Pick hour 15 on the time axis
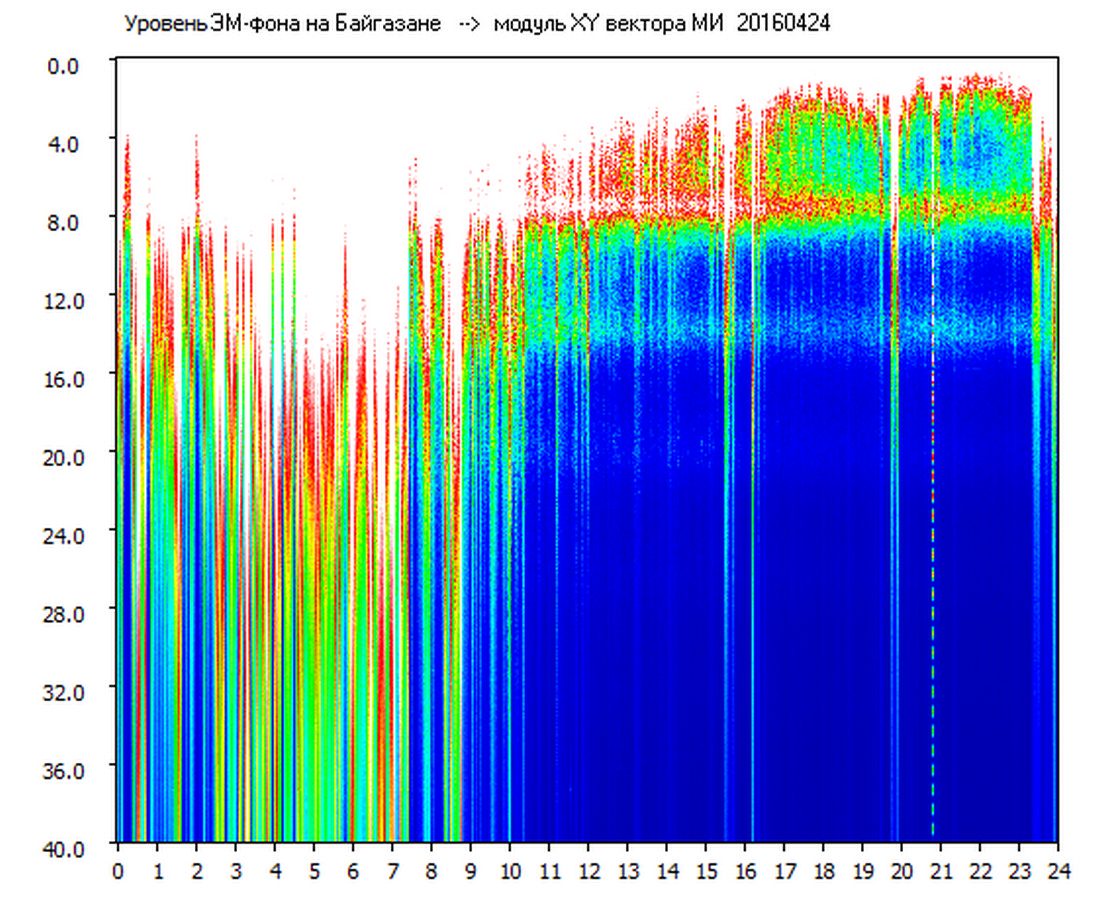The height and width of the screenshot is (900, 1096). pyautogui.click(x=705, y=872)
